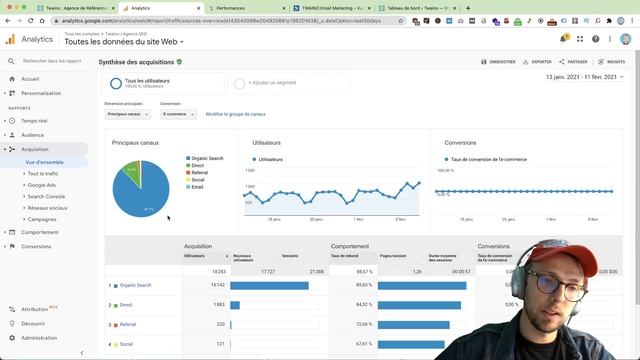Click the browser home icon
Viewport: 640px width, 360px height.
point(42,21)
